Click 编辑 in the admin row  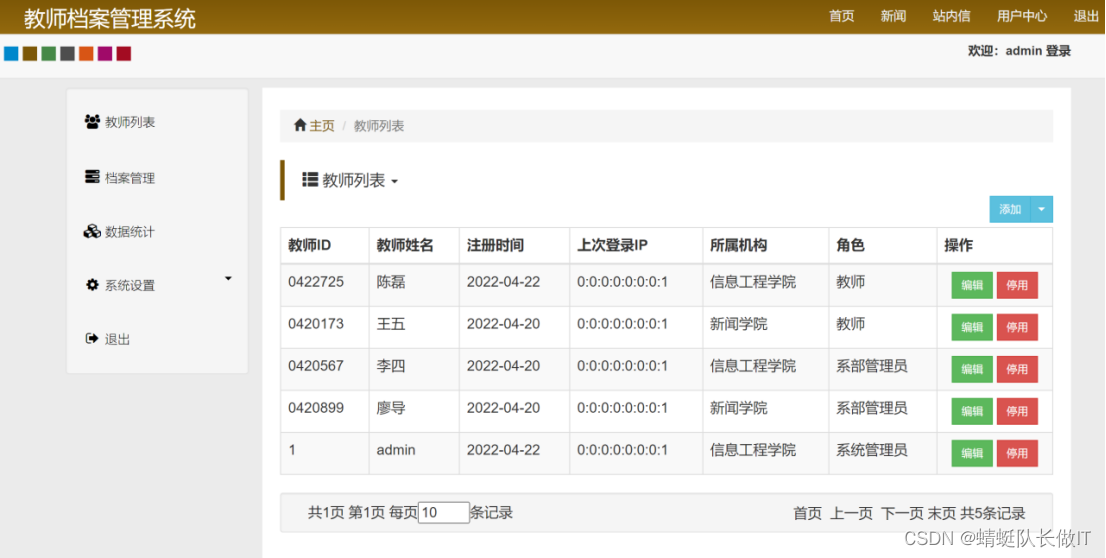tap(972, 453)
